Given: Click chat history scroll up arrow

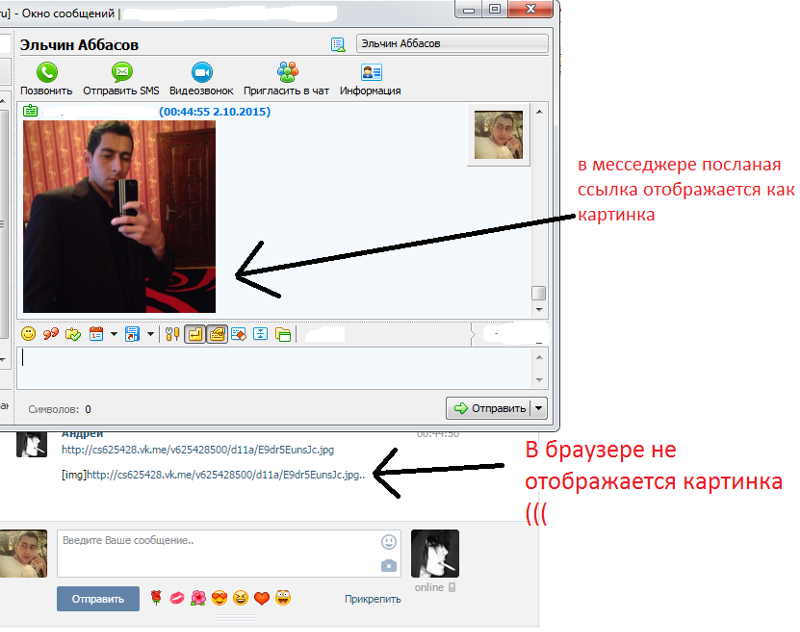Looking at the screenshot, I should 539,112.
